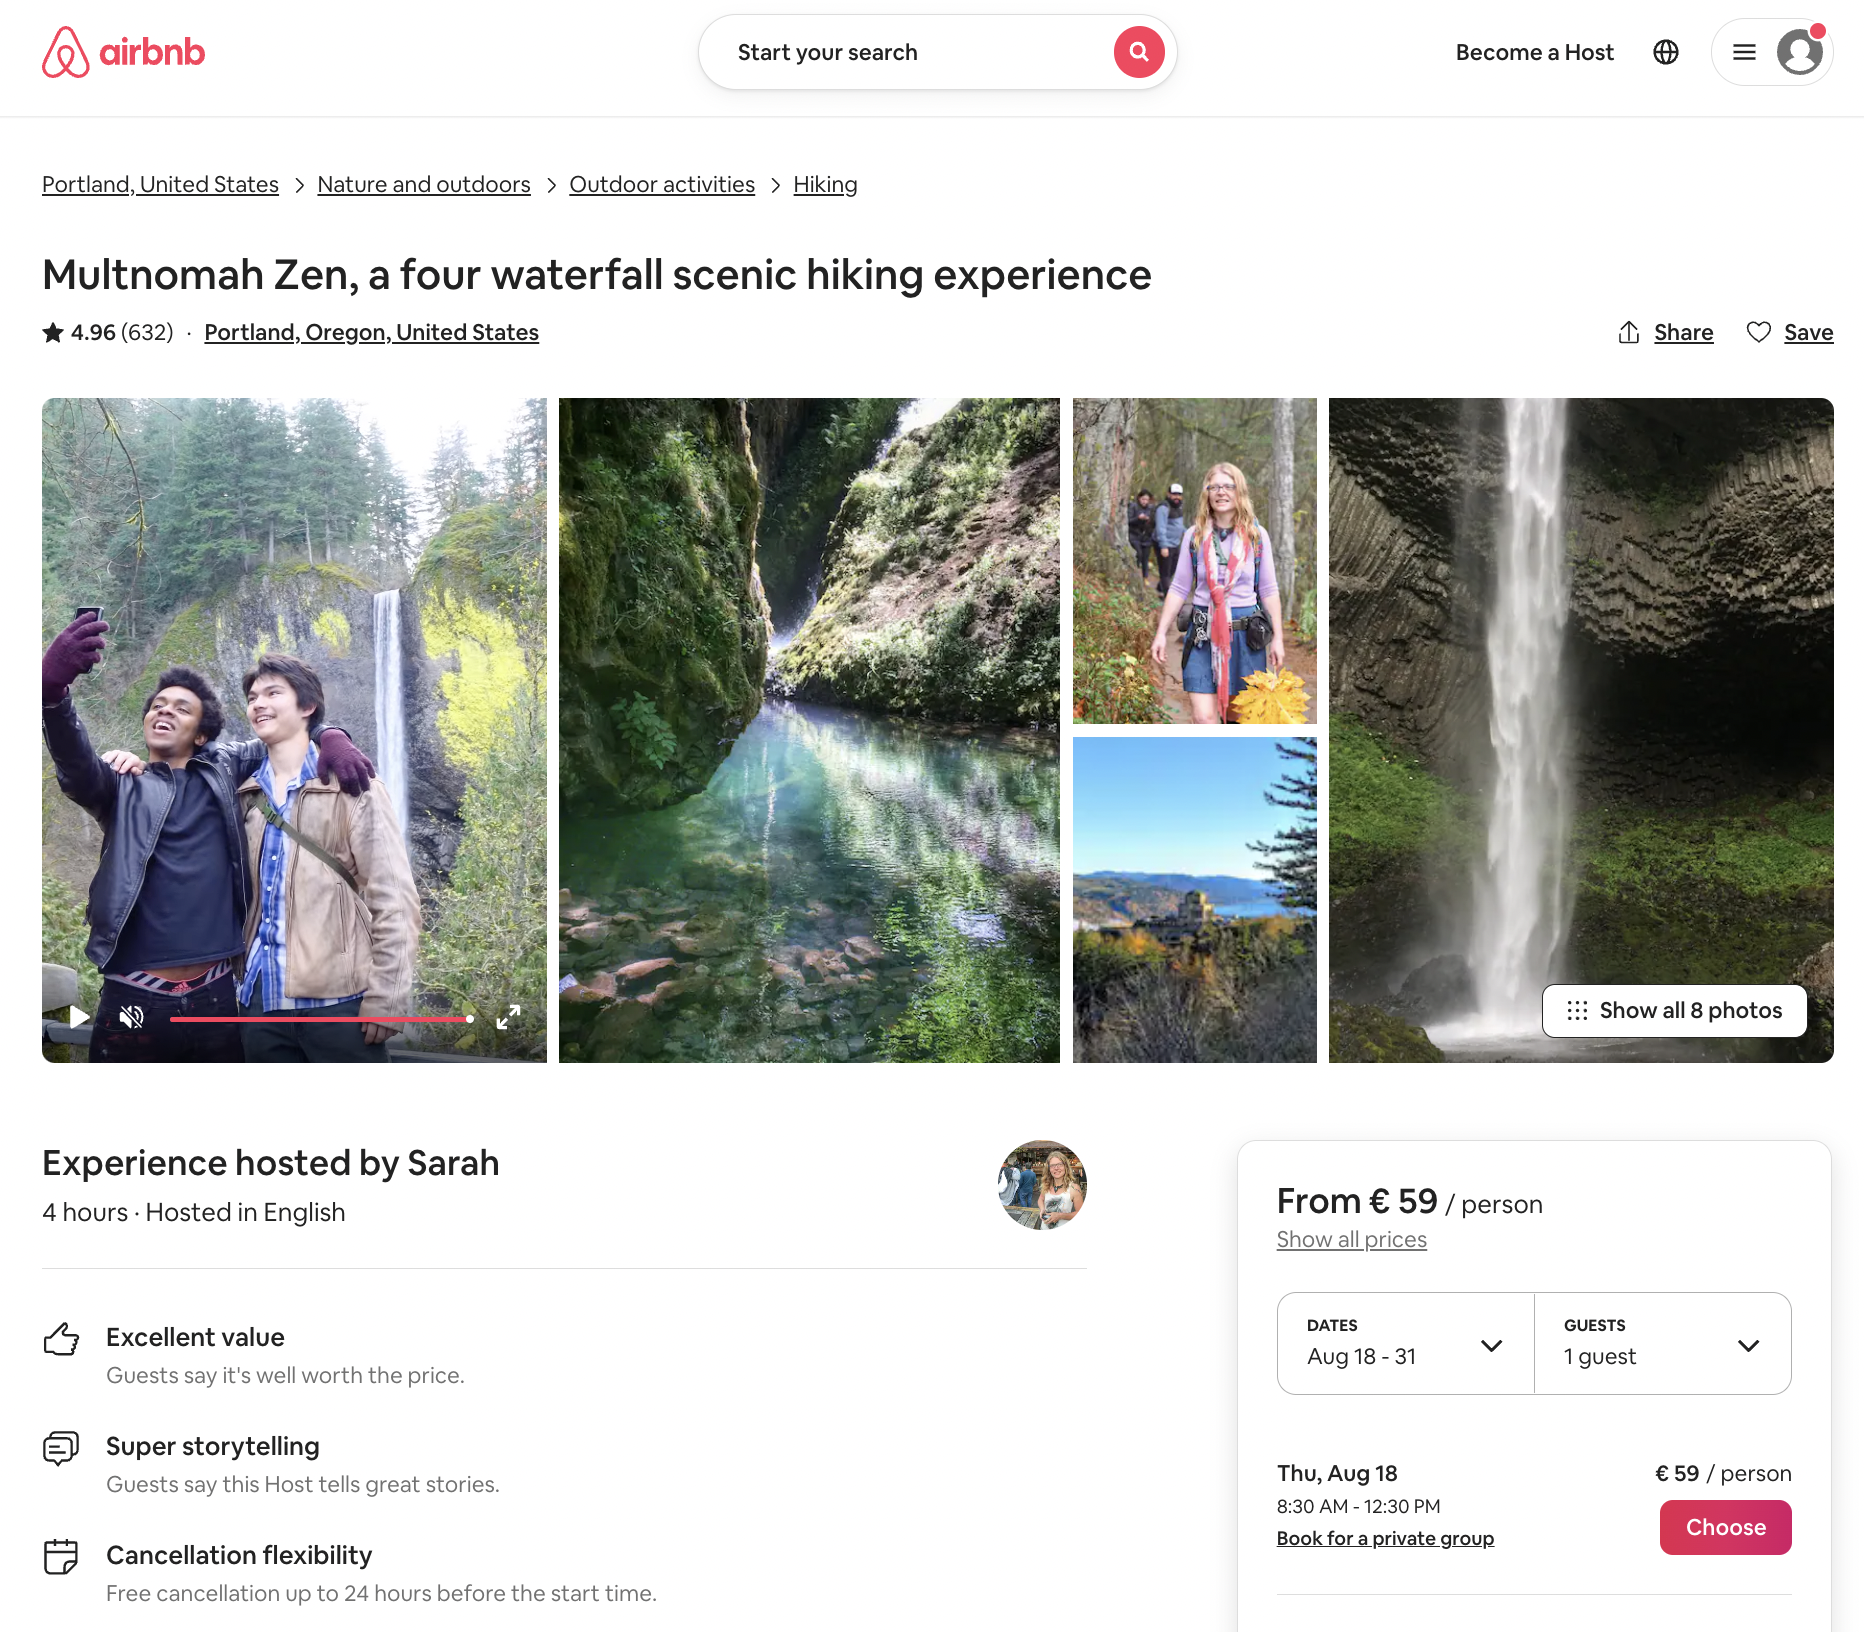Click Show all 8 photos button
The width and height of the screenshot is (1864, 1632).
click(1674, 1010)
